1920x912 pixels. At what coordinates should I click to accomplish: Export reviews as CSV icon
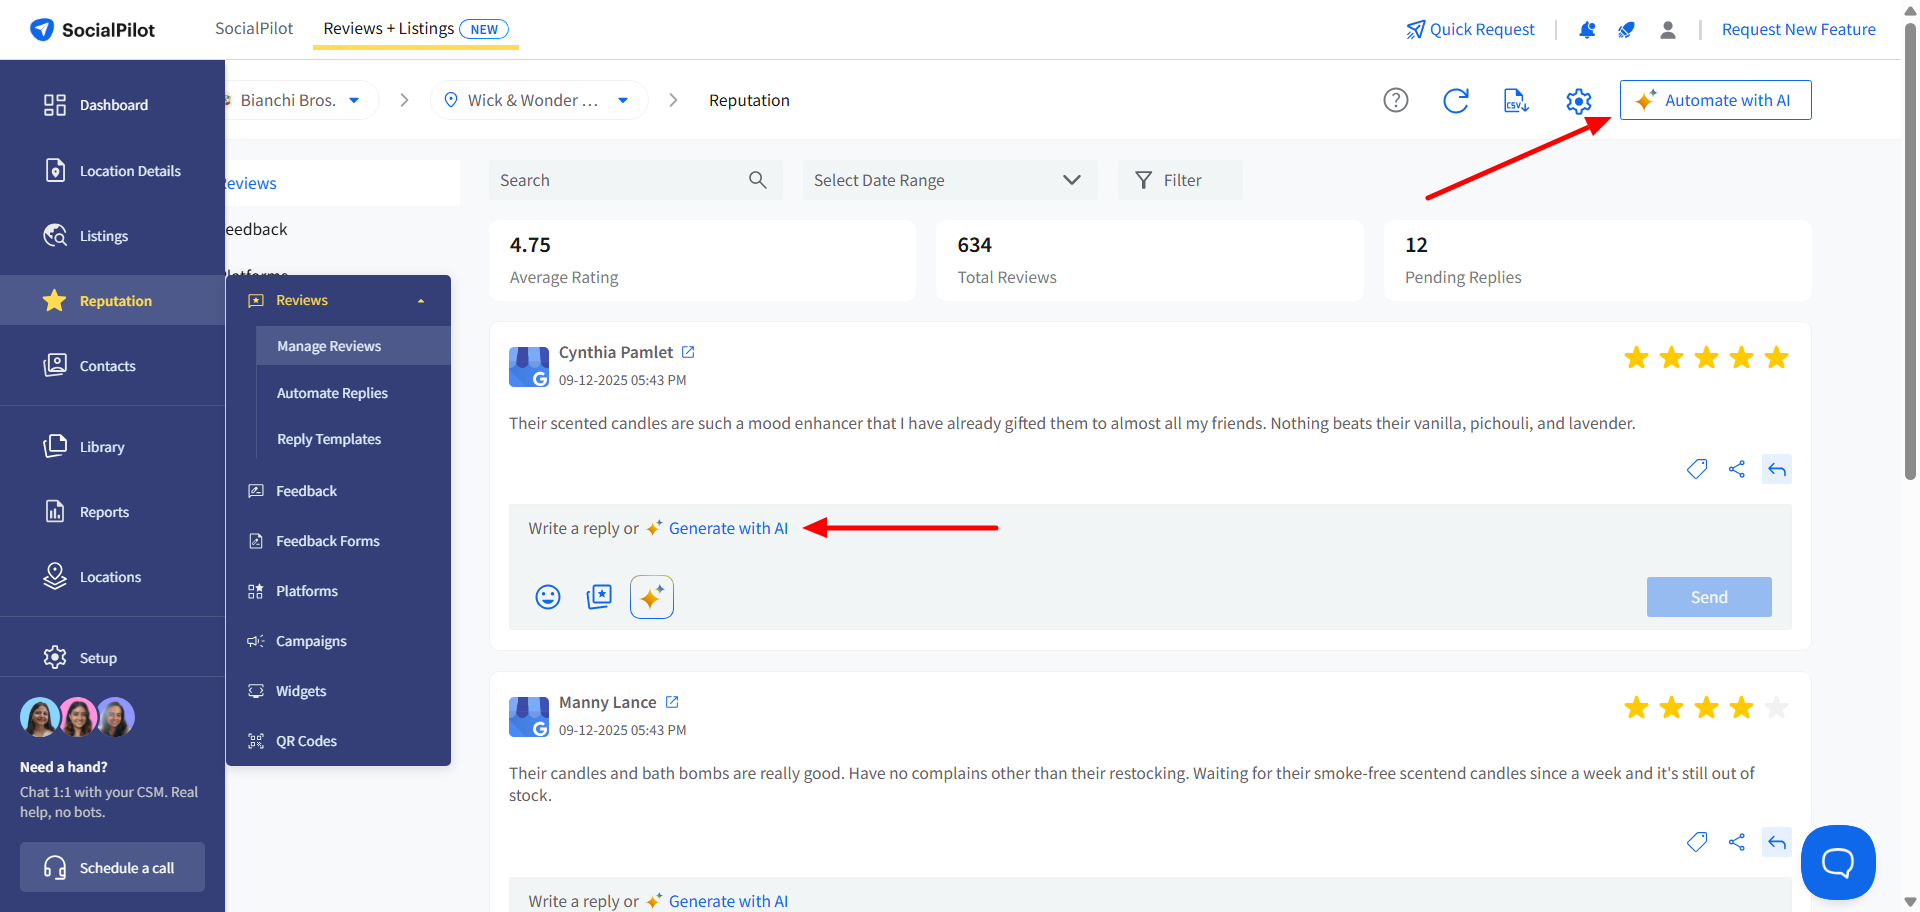(x=1516, y=100)
